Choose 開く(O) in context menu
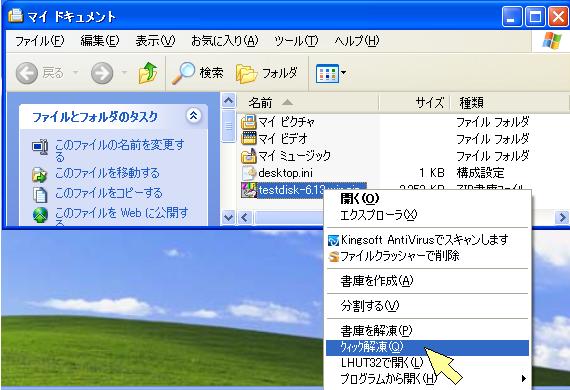570x390 pixels. tap(428, 198)
